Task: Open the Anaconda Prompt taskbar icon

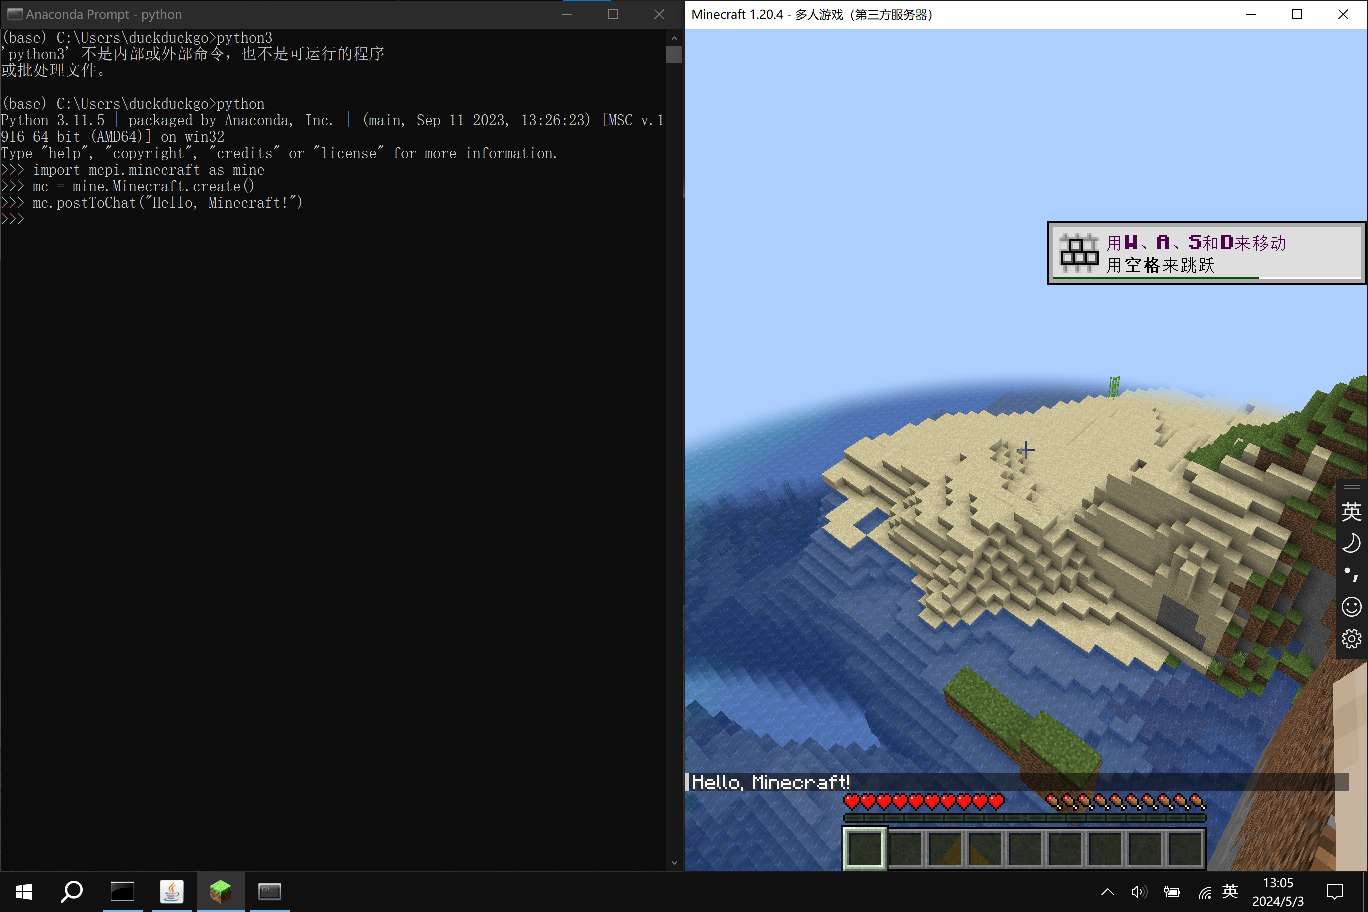Action: pos(122,891)
